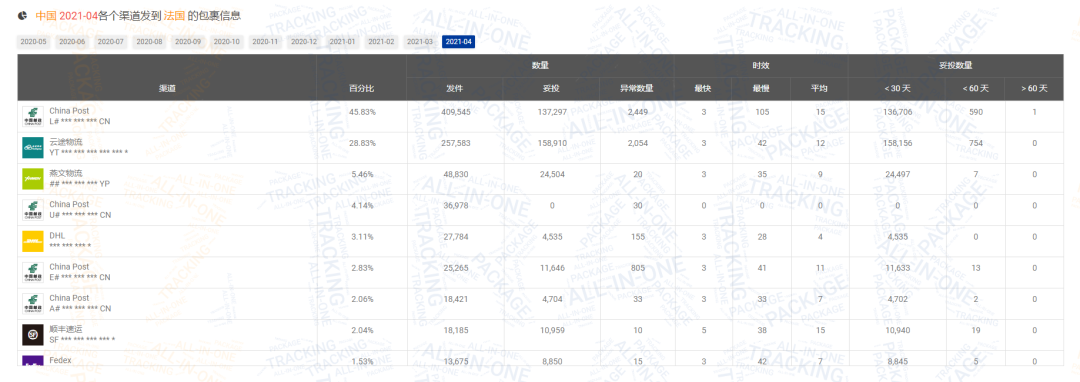
Task: Click the China Post L# carrier logo
Action: tap(32, 116)
